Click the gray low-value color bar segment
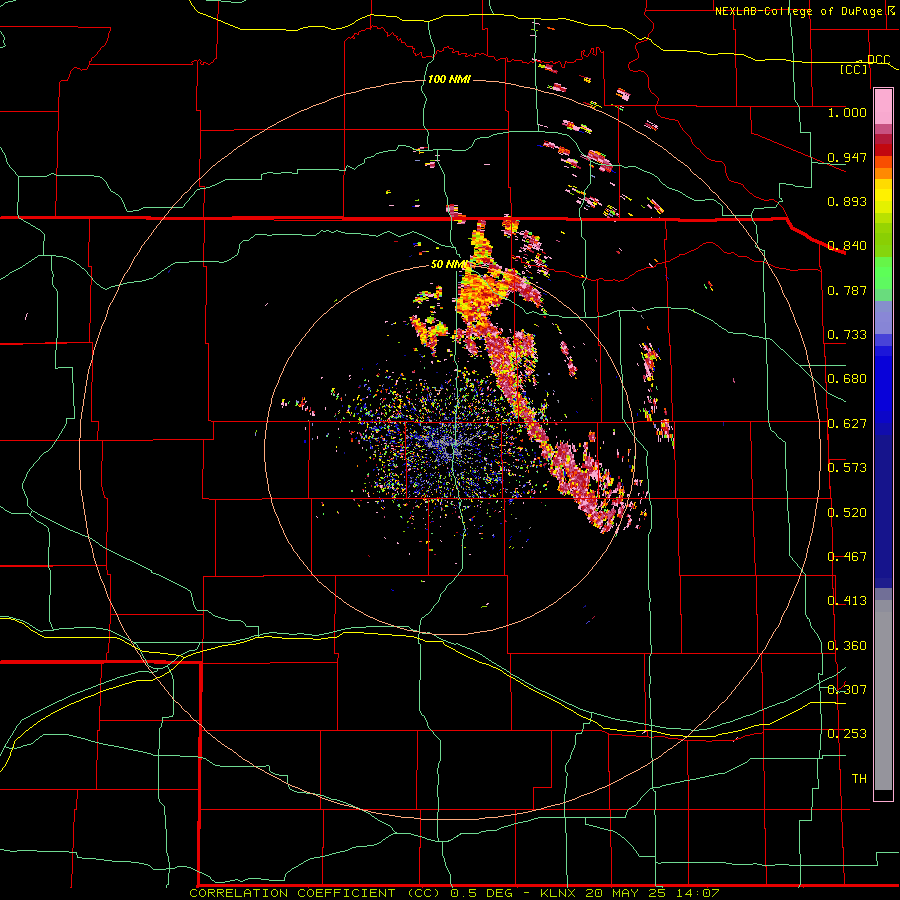The width and height of the screenshot is (900, 900). tap(883, 695)
